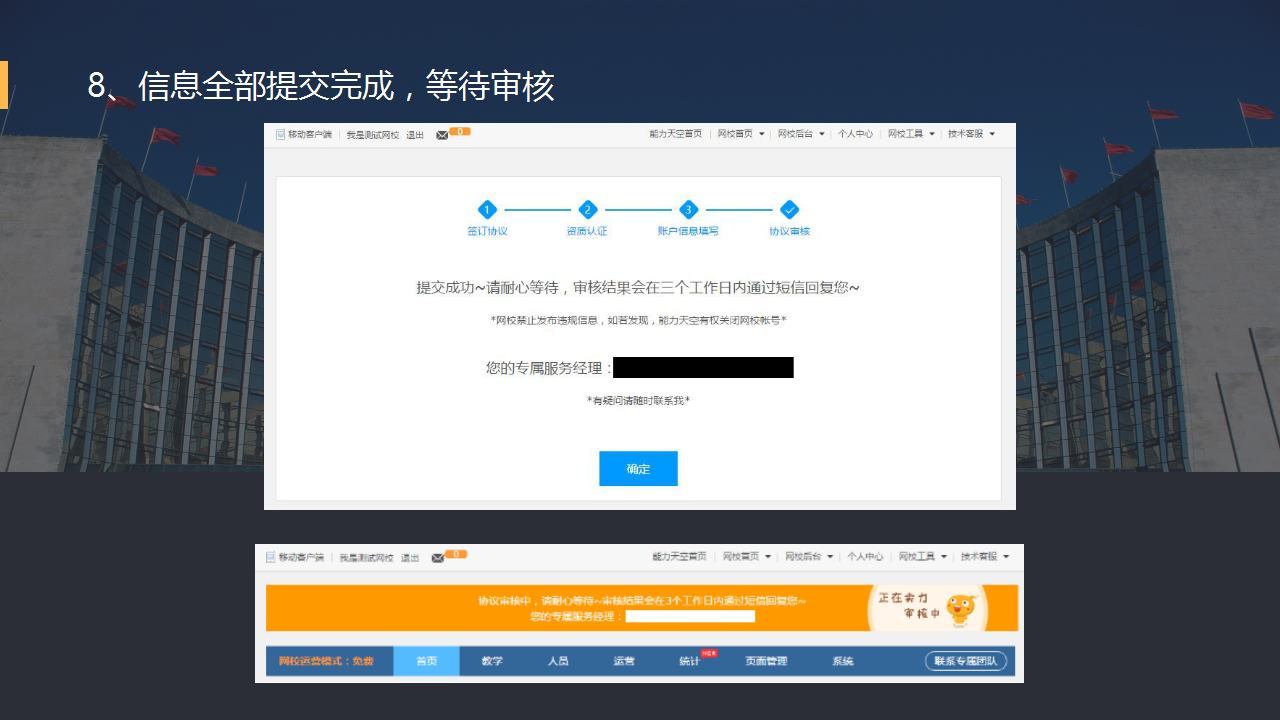Click the step 2 diamond icon above 资质认证
The height and width of the screenshot is (720, 1280).
point(588,209)
